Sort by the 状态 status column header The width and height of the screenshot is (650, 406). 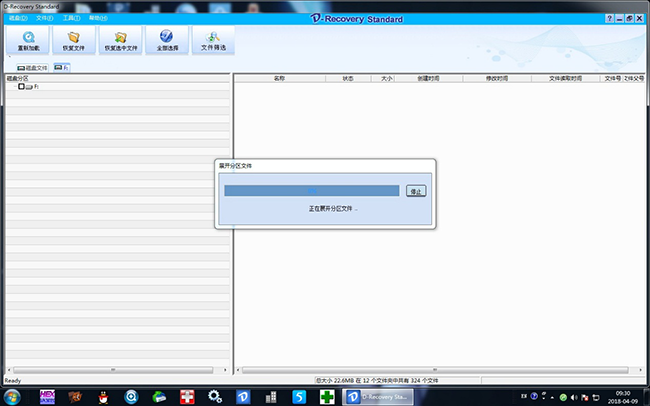pos(348,78)
